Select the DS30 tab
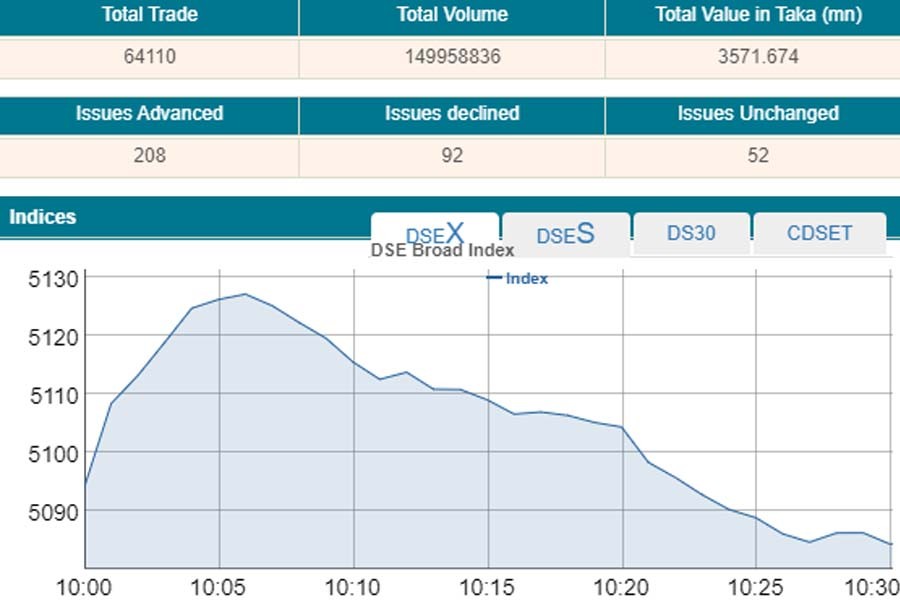900x600 pixels. (691, 234)
